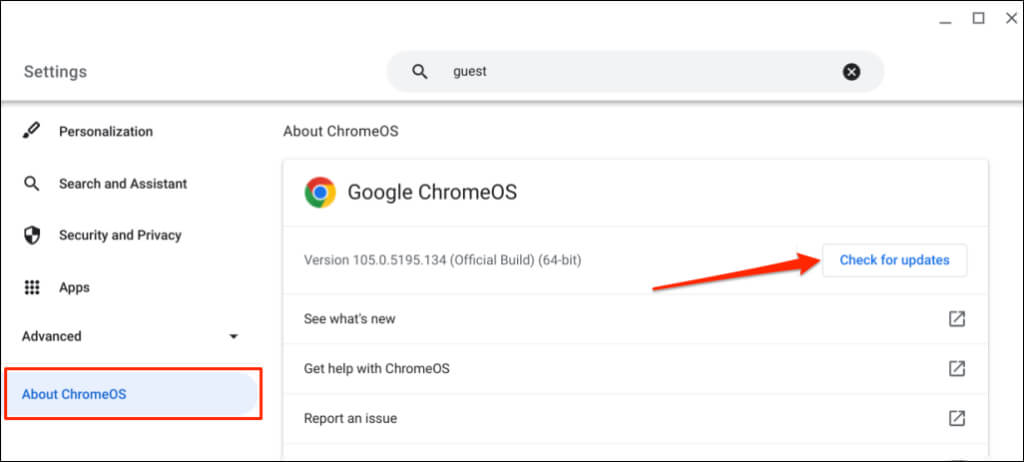1024x462 pixels.
Task: Open the external link icon for See what's new
Action: coord(957,319)
